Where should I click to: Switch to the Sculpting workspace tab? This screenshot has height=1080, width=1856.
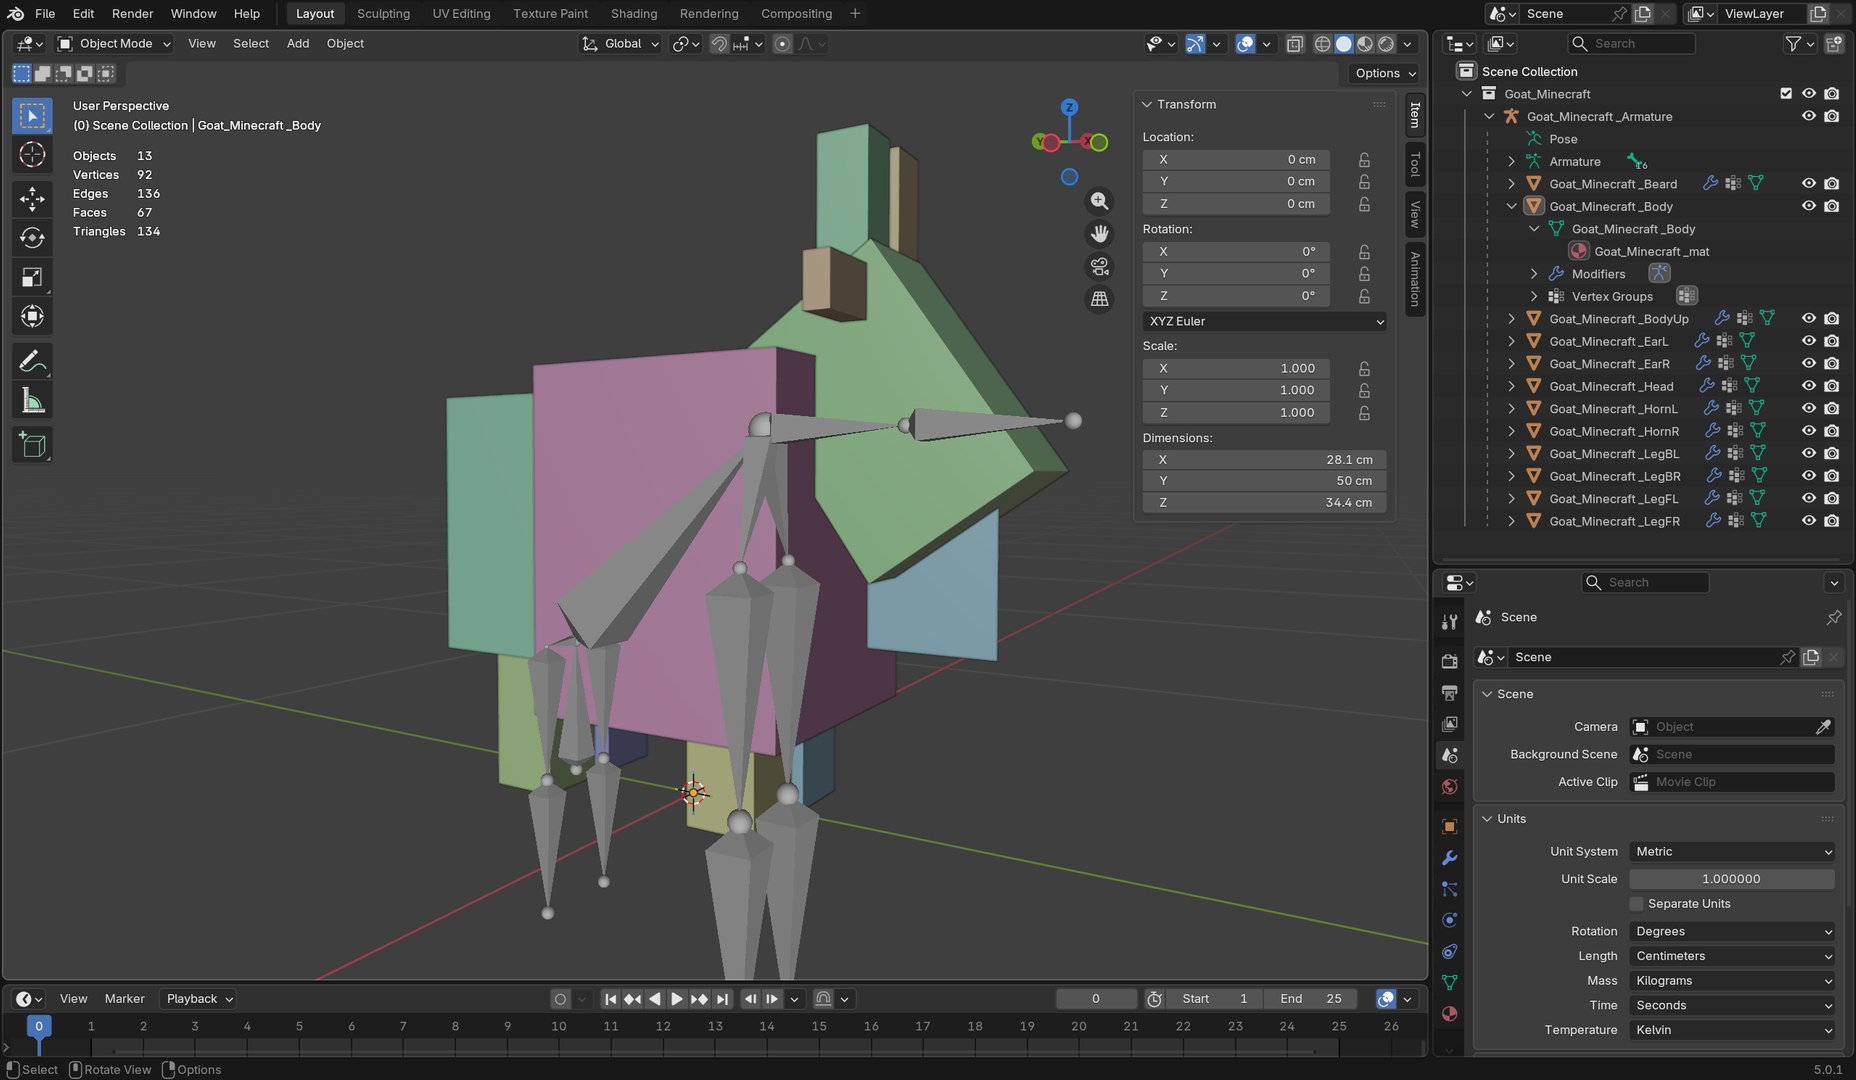point(383,14)
